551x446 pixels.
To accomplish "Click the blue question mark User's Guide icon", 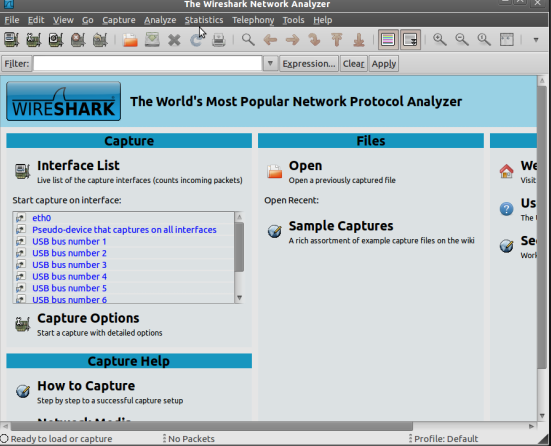I will point(506,209).
